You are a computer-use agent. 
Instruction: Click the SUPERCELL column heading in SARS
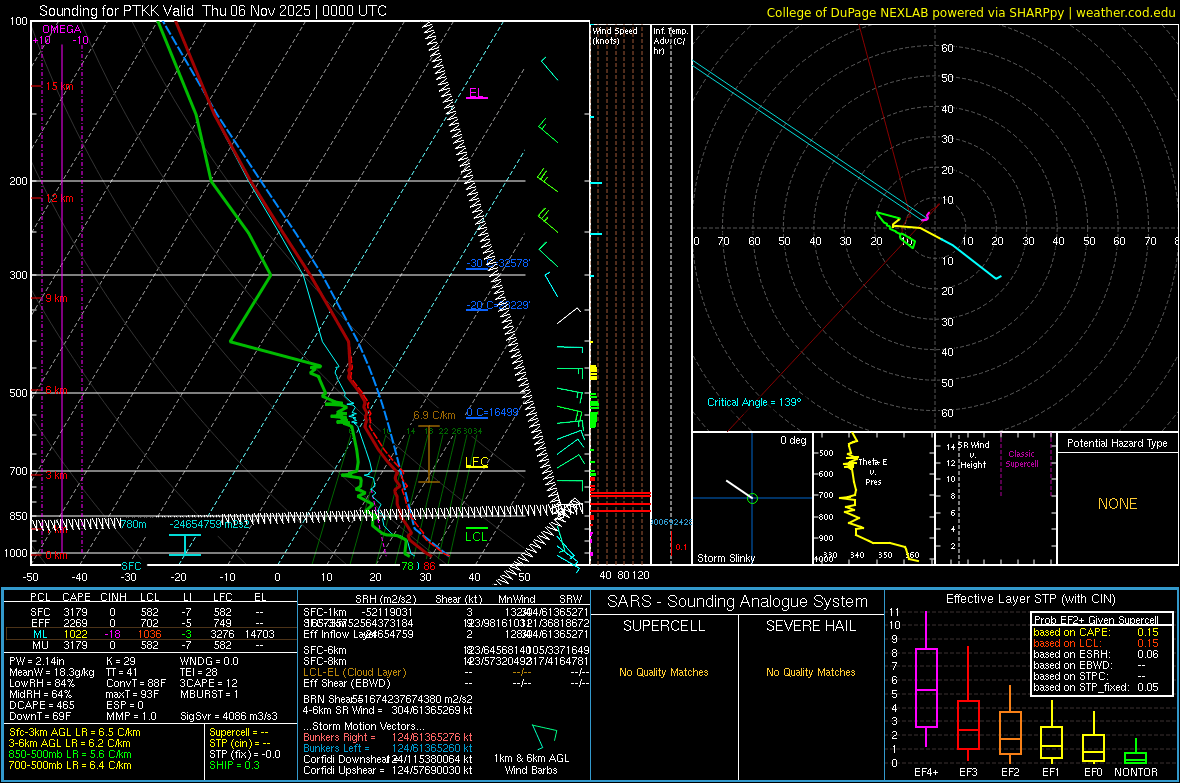(664, 626)
